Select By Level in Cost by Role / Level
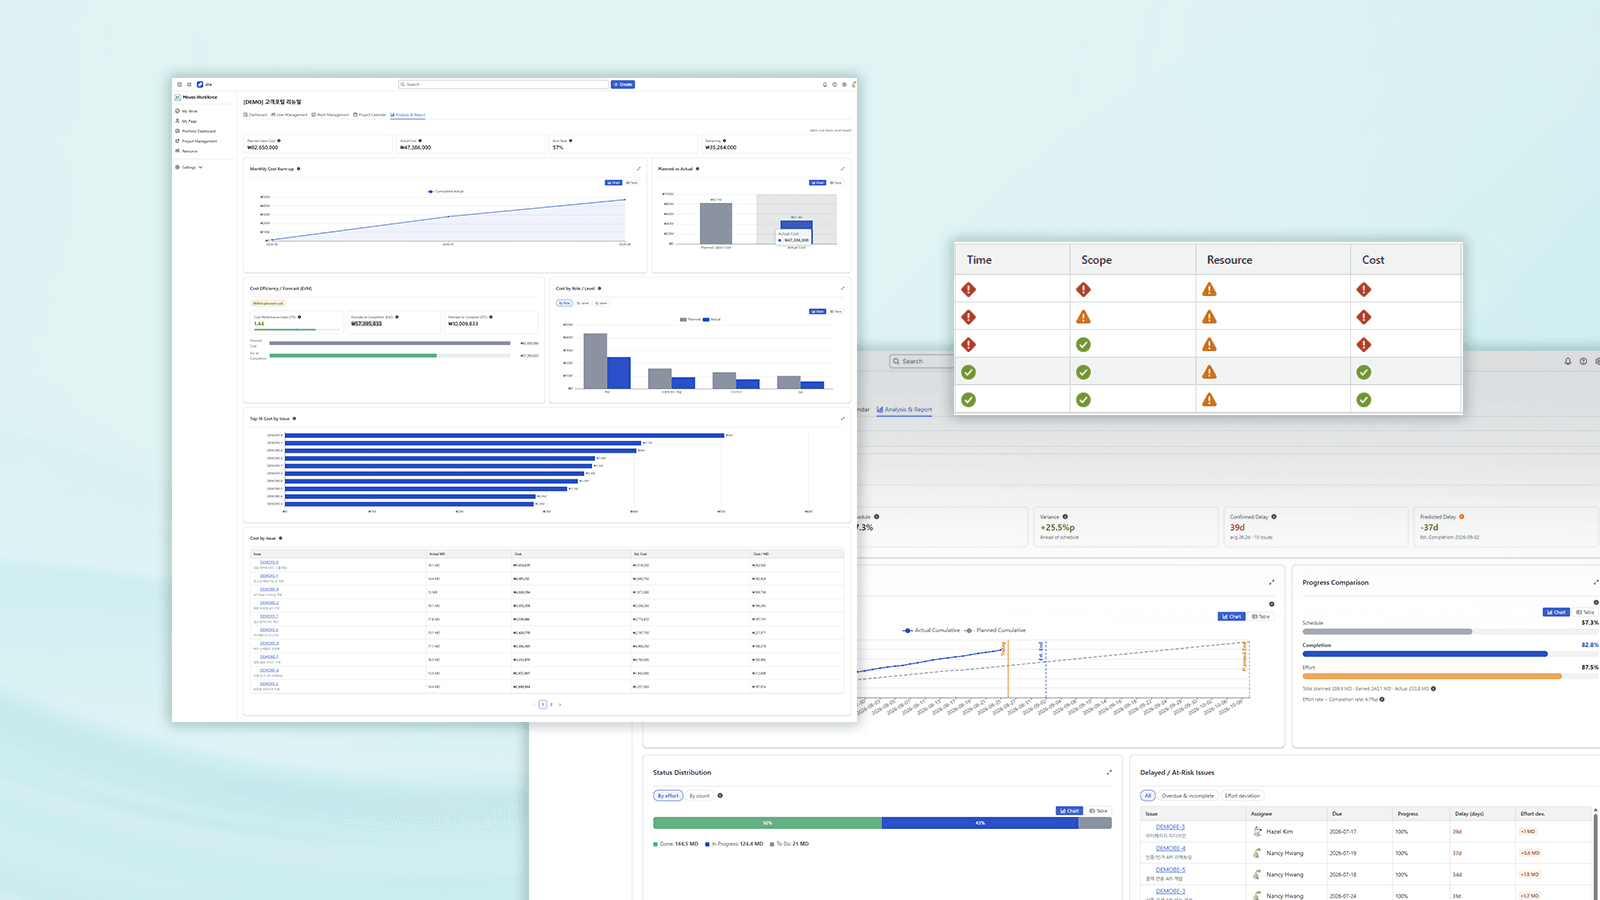This screenshot has width=1600, height=900. [583, 303]
